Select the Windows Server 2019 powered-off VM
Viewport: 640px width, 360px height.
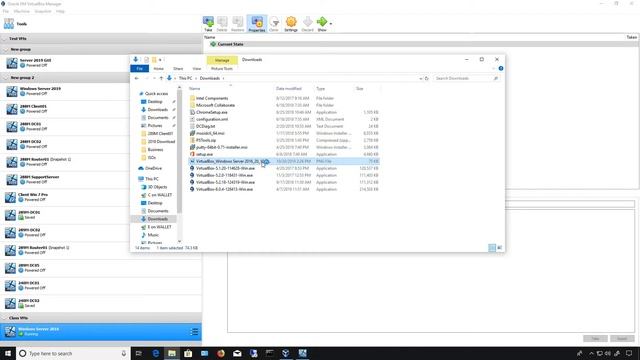[x=65, y=91]
